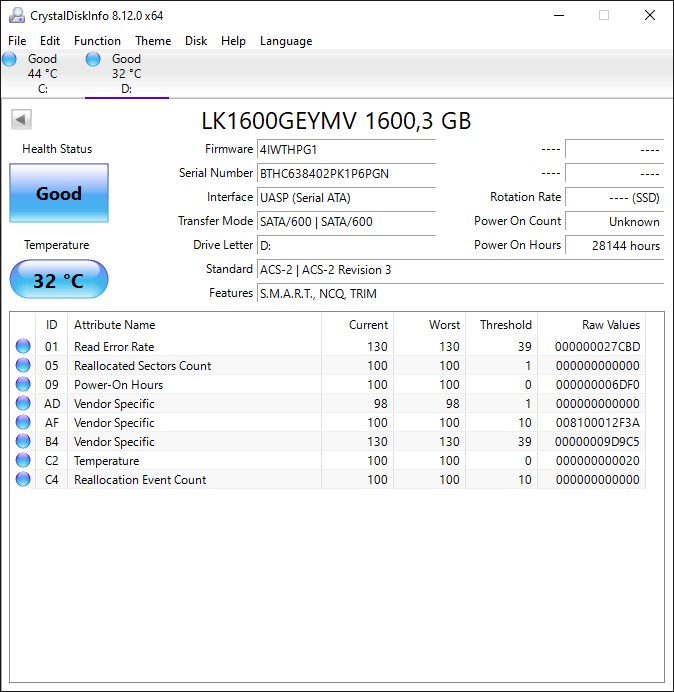Select the D: disk tab at 32 °C
Screen dimensions: 674x692
coord(127,74)
